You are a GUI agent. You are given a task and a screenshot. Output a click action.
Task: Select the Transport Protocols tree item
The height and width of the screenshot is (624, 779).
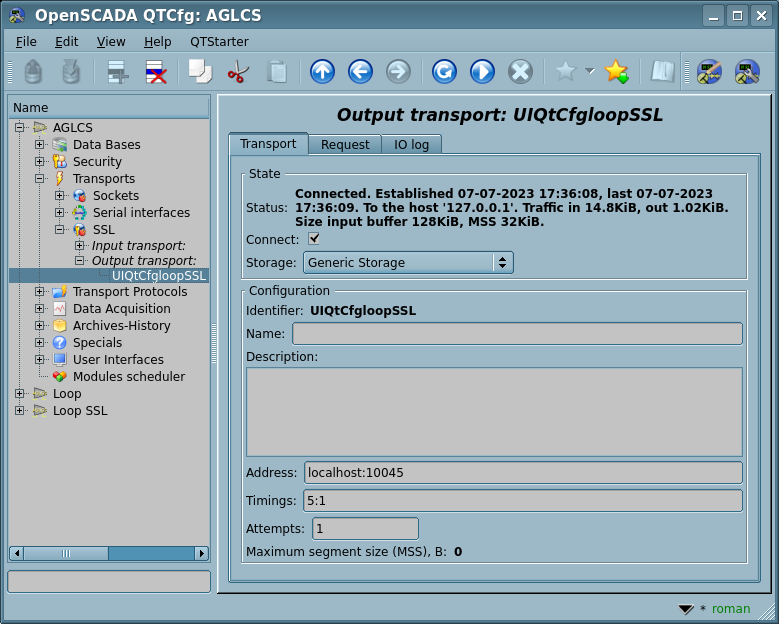coord(130,292)
